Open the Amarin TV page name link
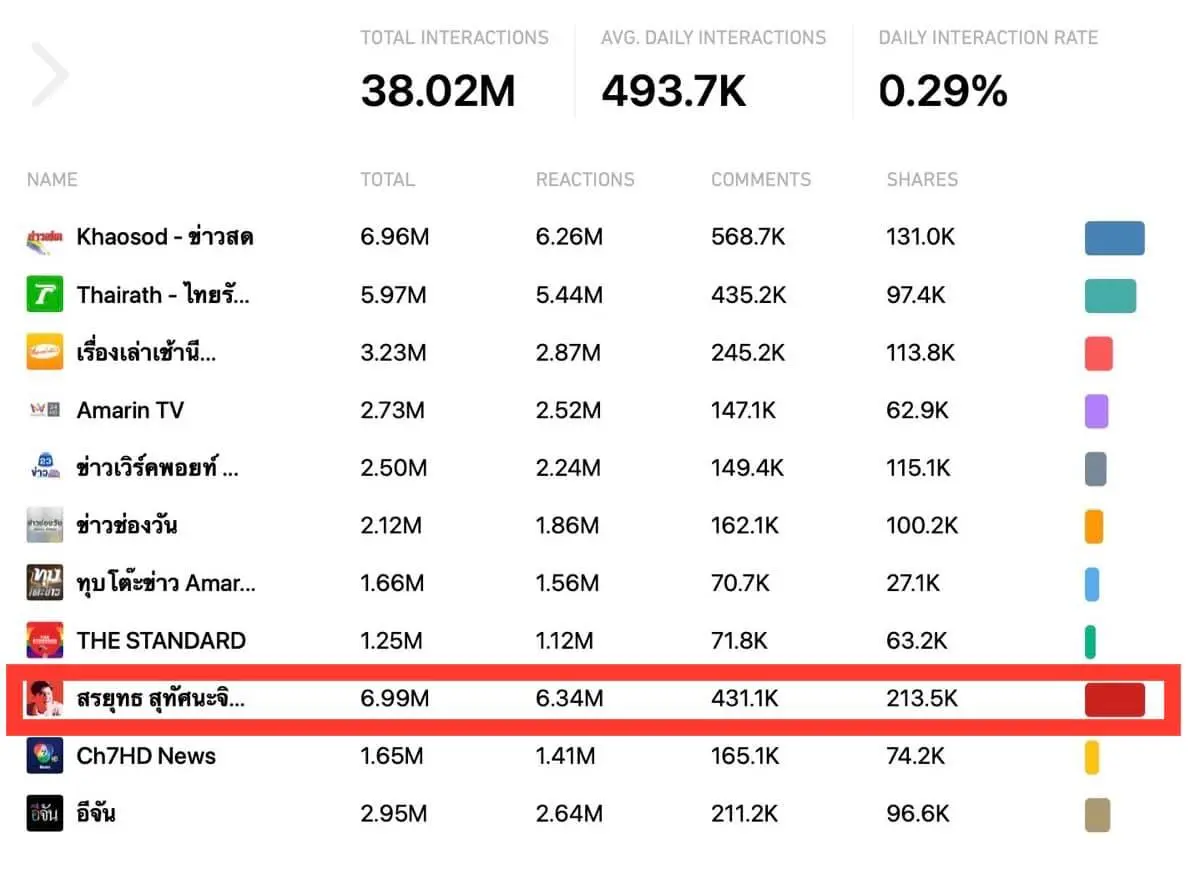The image size is (1195, 871). (x=130, y=411)
